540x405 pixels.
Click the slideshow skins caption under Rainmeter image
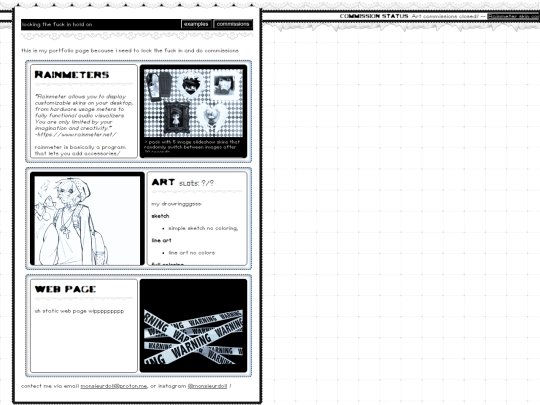point(192,146)
